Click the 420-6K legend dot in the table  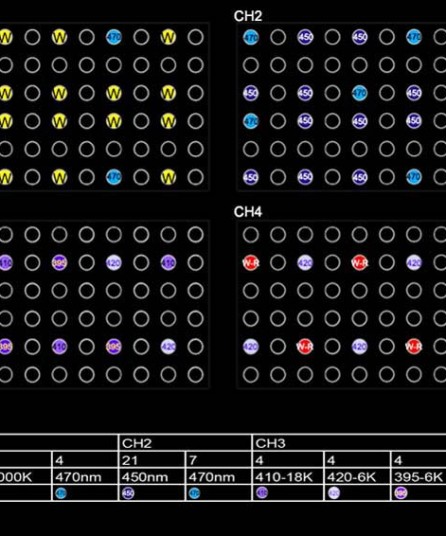pyautogui.click(x=334, y=493)
